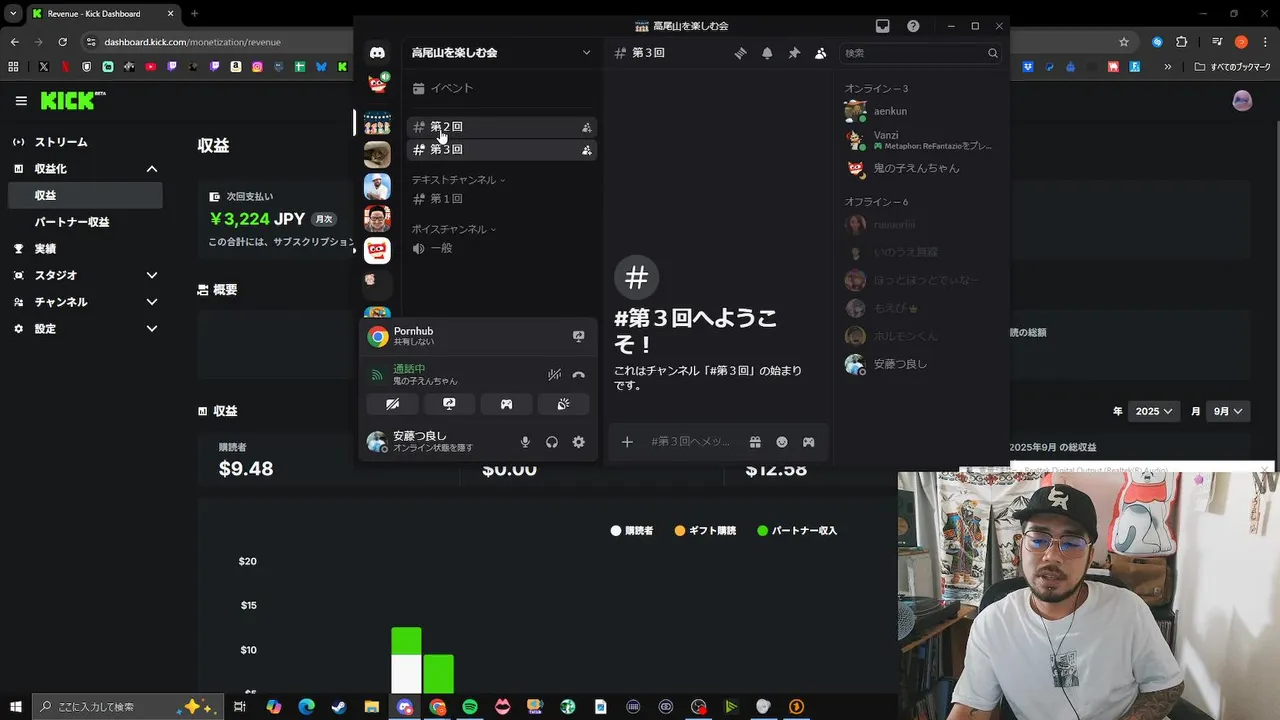Bookmark this page with star icon
Viewport: 1280px width, 720px height.
point(1124,42)
